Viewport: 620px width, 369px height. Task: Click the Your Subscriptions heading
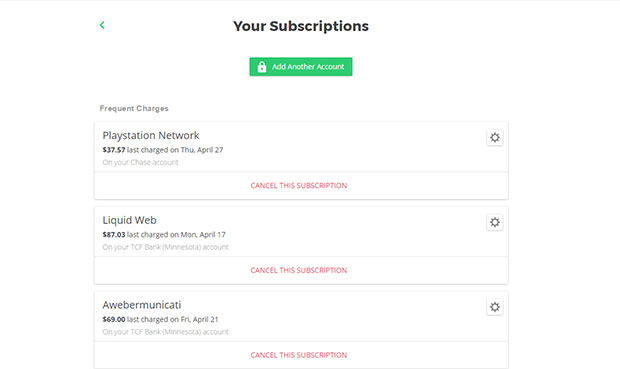[301, 26]
